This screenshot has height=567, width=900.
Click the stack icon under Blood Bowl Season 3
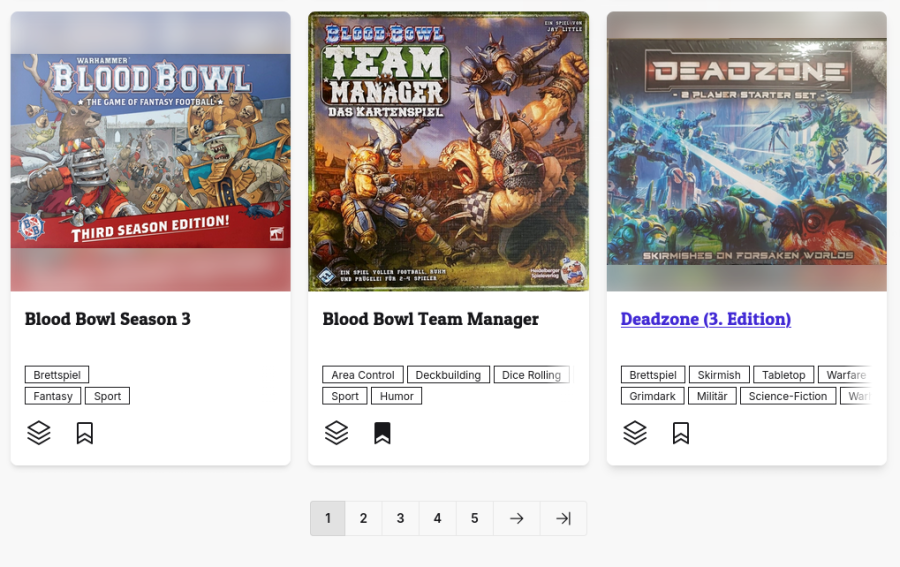coord(38,433)
